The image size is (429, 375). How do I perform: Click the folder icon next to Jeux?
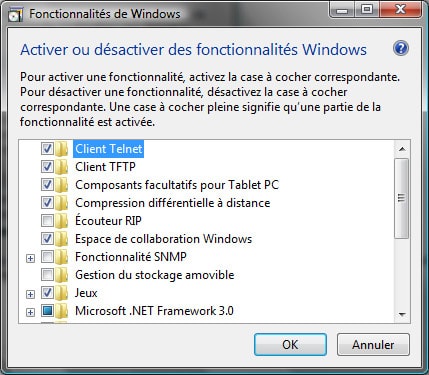coord(61,293)
